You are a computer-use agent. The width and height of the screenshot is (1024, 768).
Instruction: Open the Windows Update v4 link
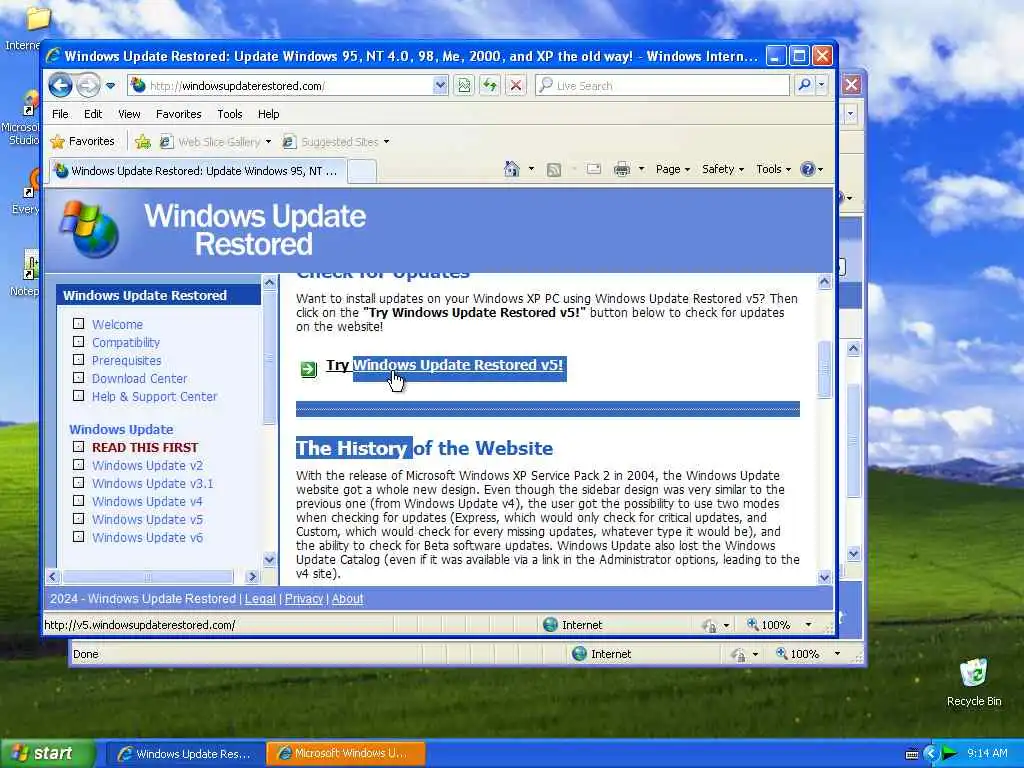(x=147, y=502)
